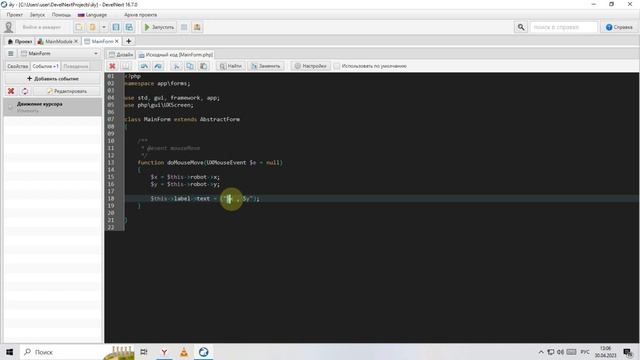This screenshot has height=360, width=640.
Task: Toggle Использовать по умолчанию checkbox
Action: click(337, 66)
